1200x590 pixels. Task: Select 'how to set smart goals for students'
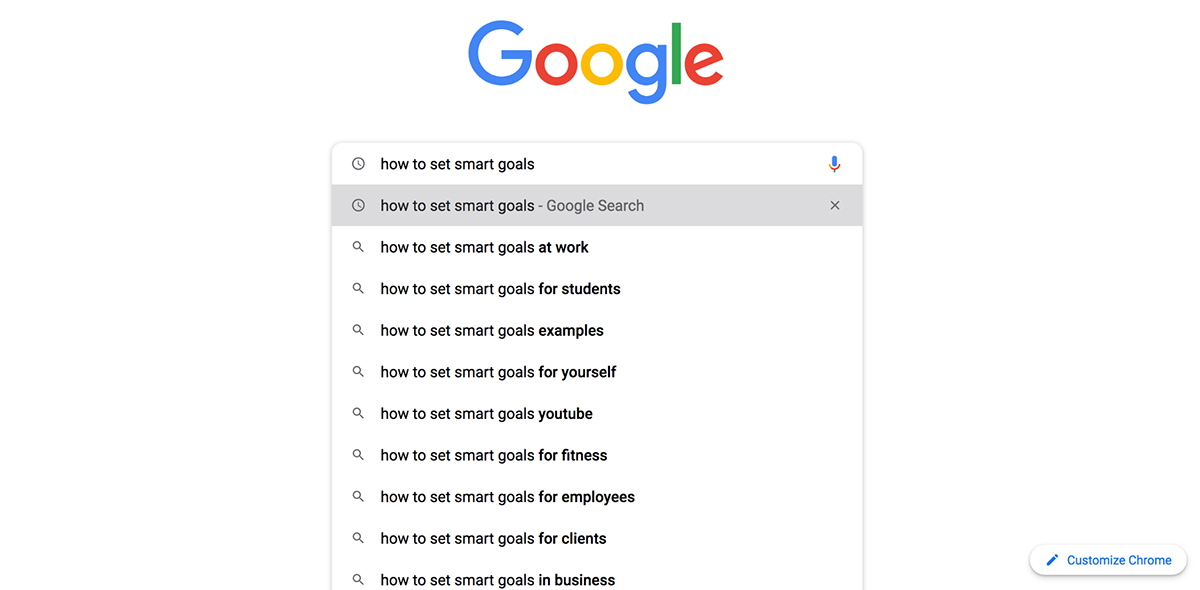500,288
